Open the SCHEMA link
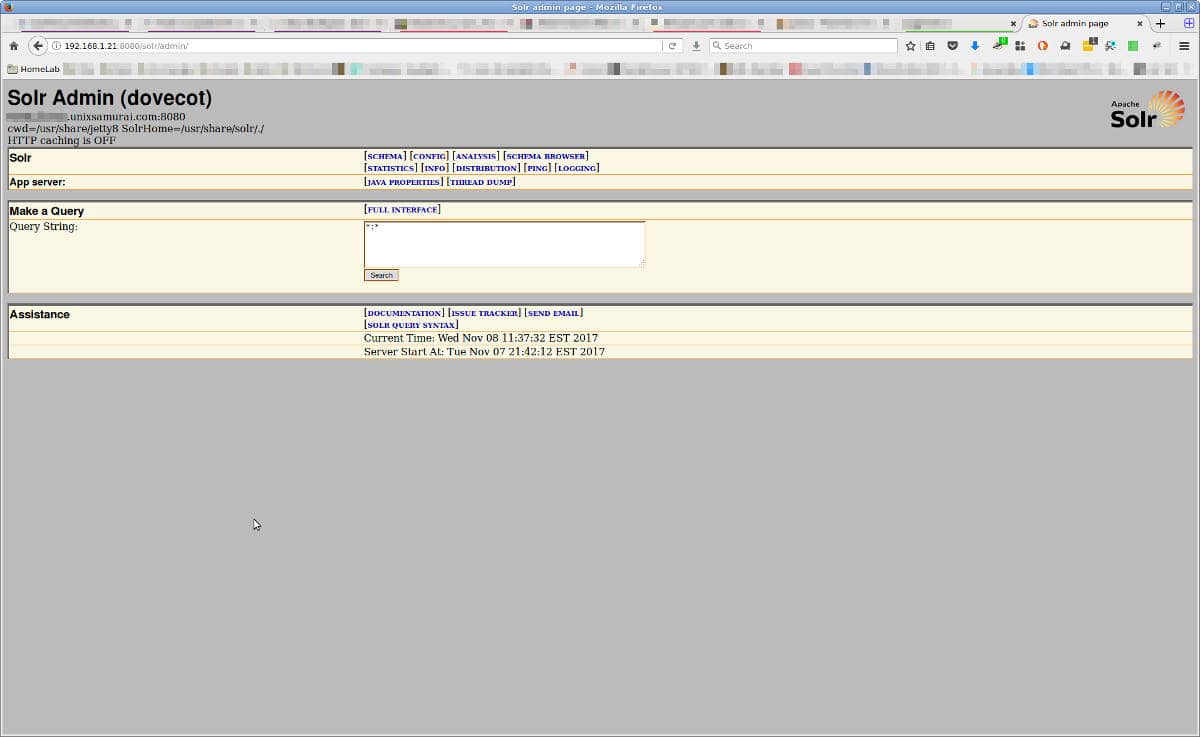Viewport: 1200px width, 737px height. click(385, 156)
